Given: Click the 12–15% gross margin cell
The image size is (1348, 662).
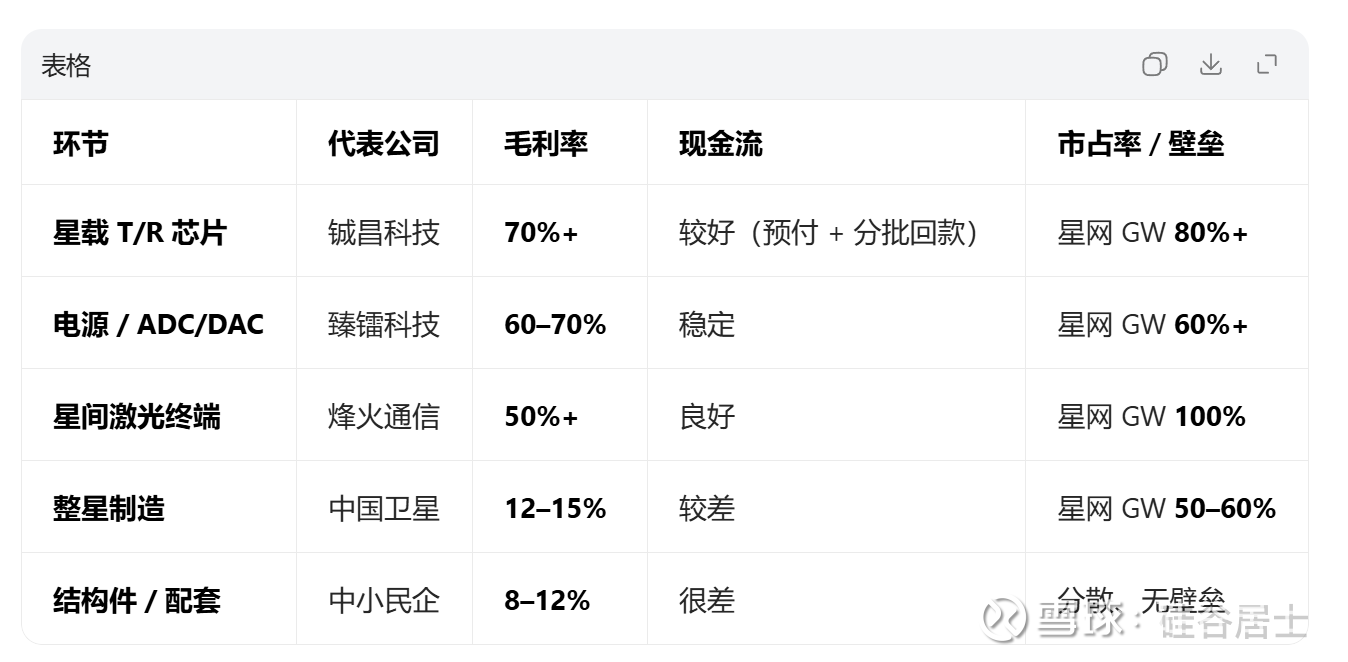Looking at the screenshot, I should pyautogui.click(x=555, y=509).
